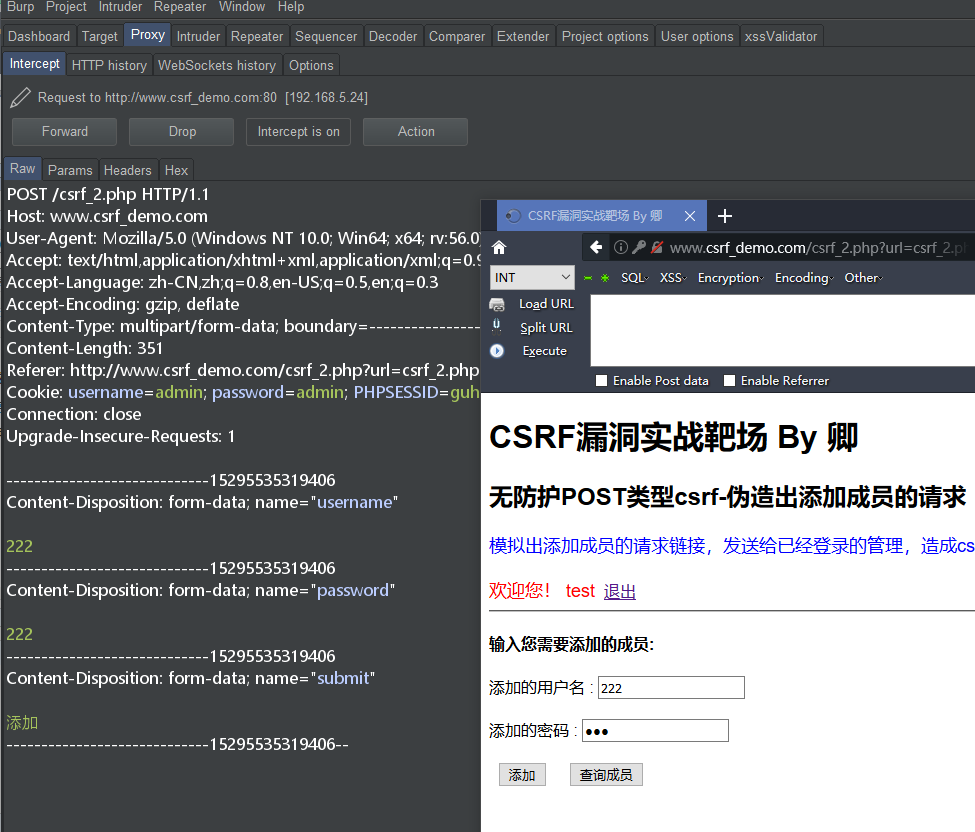Open the Window menu

pos(242,7)
